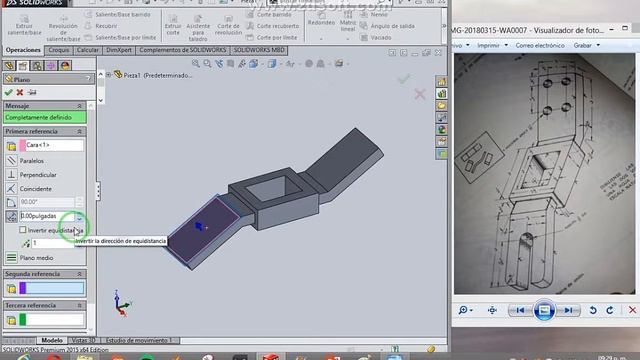Click the Ángulo de salida tool
The width and height of the screenshot is (640, 360).
pos(388,26)
